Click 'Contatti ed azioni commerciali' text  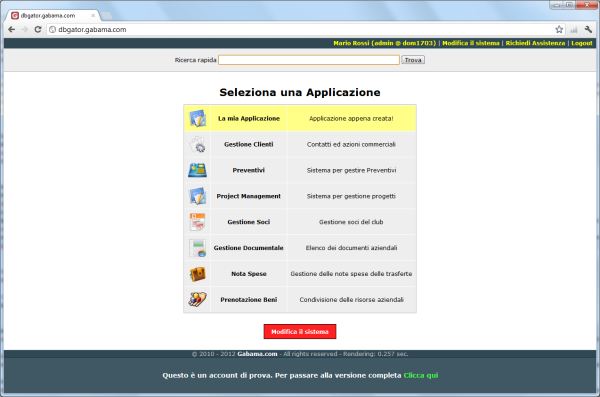click(x=351, y=144)
